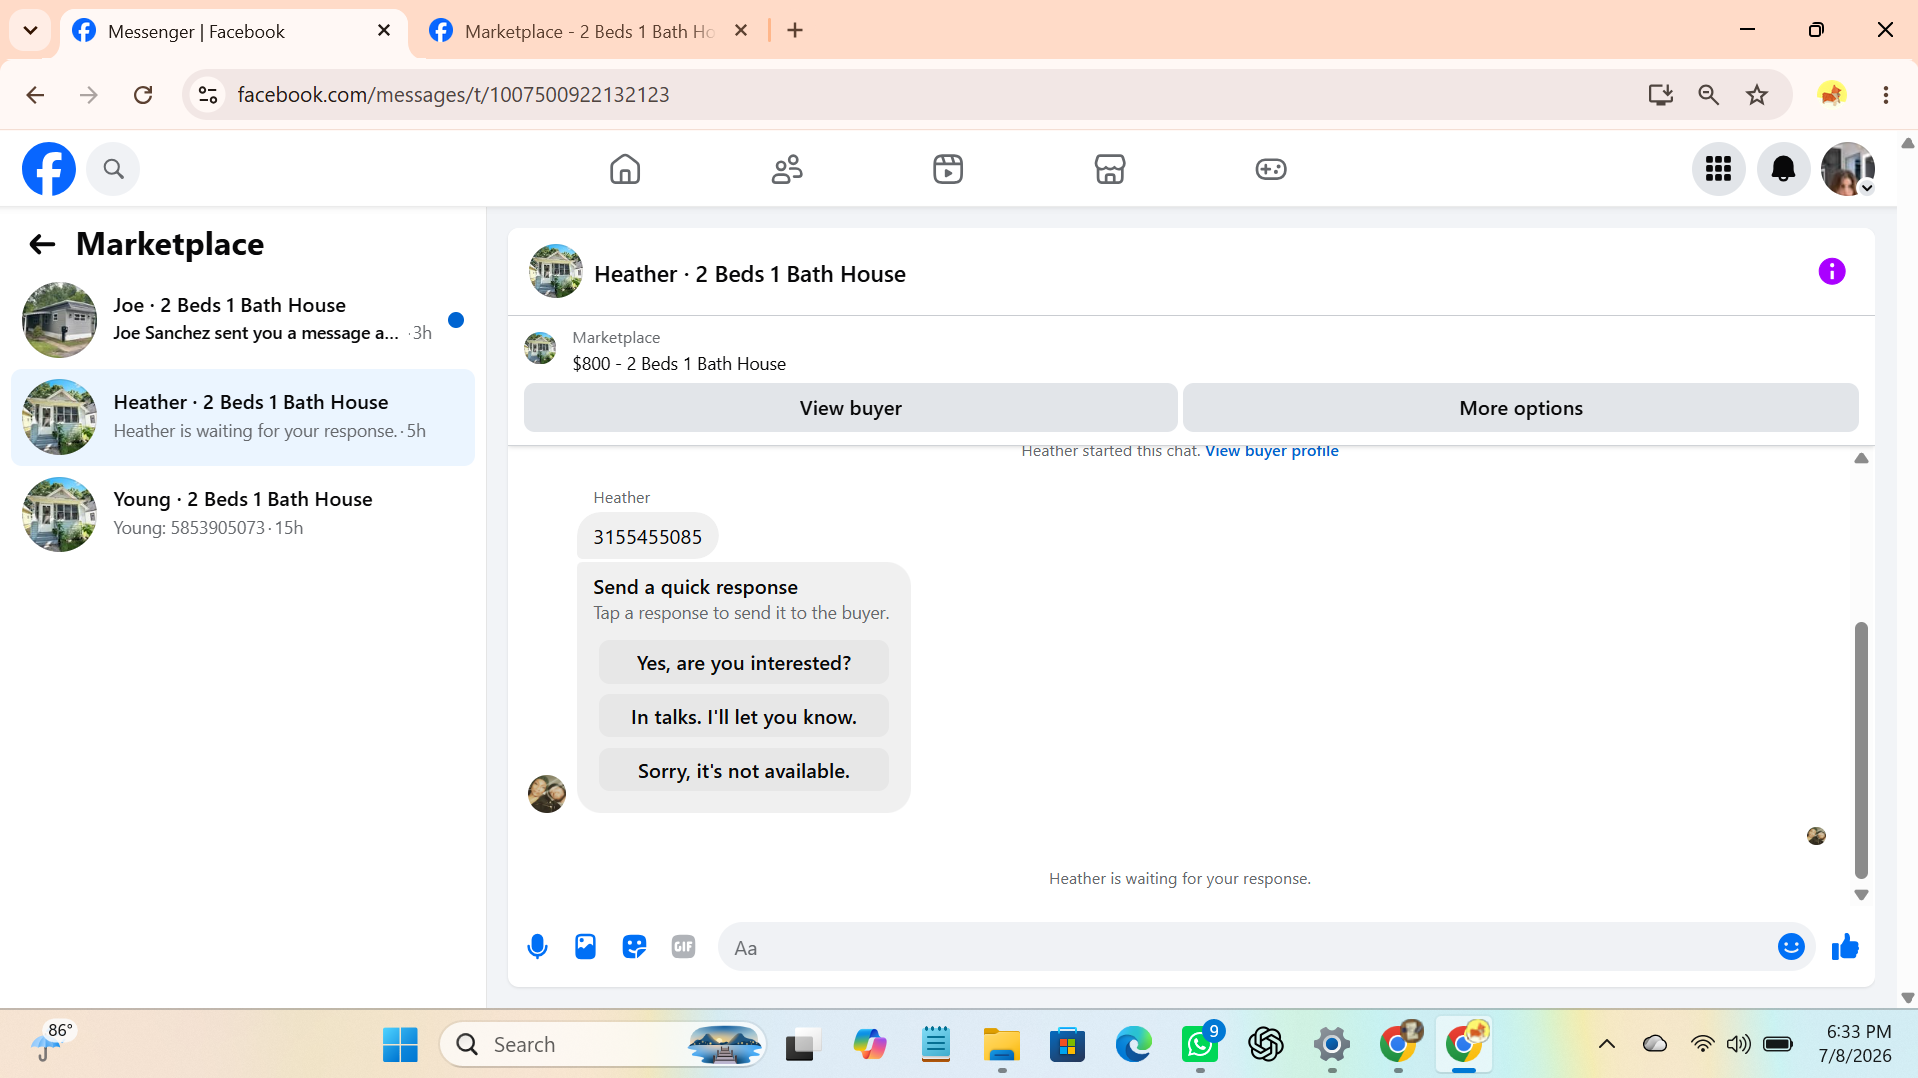1918x1078 pixels.
Task: Send quick reply "Sorry, it's not available."
Action: (744, 771)
